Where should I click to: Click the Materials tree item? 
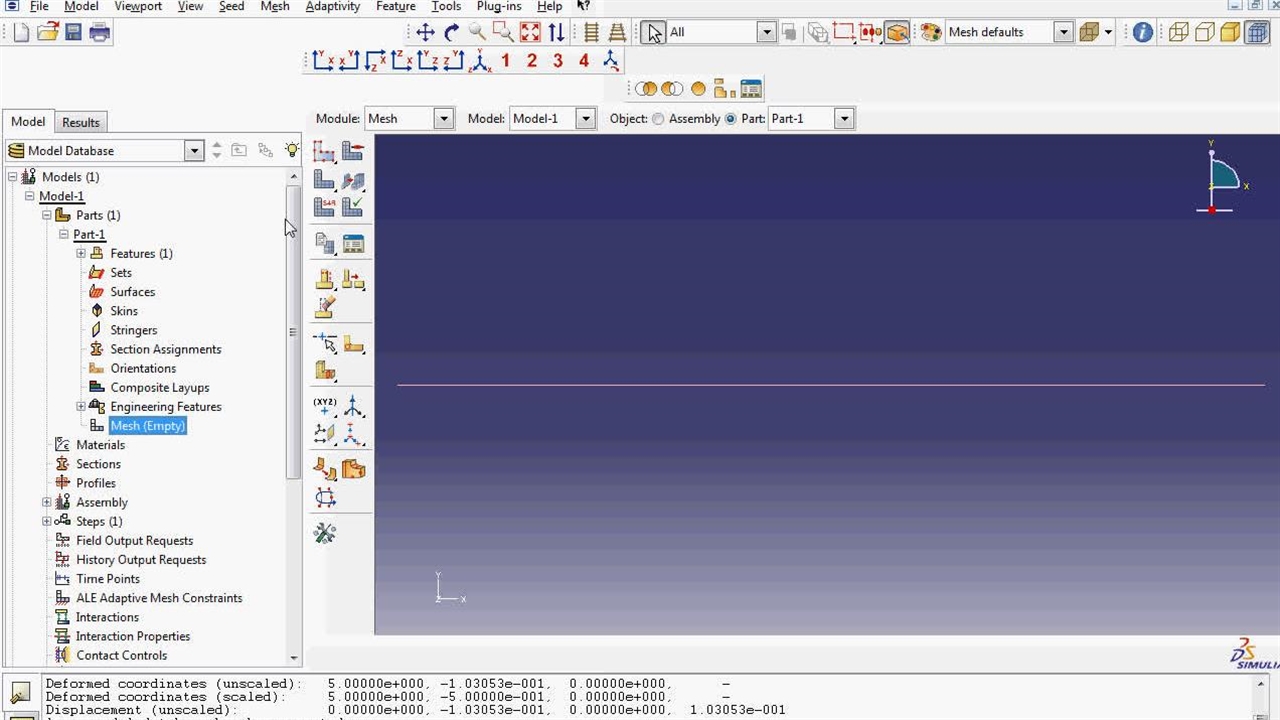point(100,445)
